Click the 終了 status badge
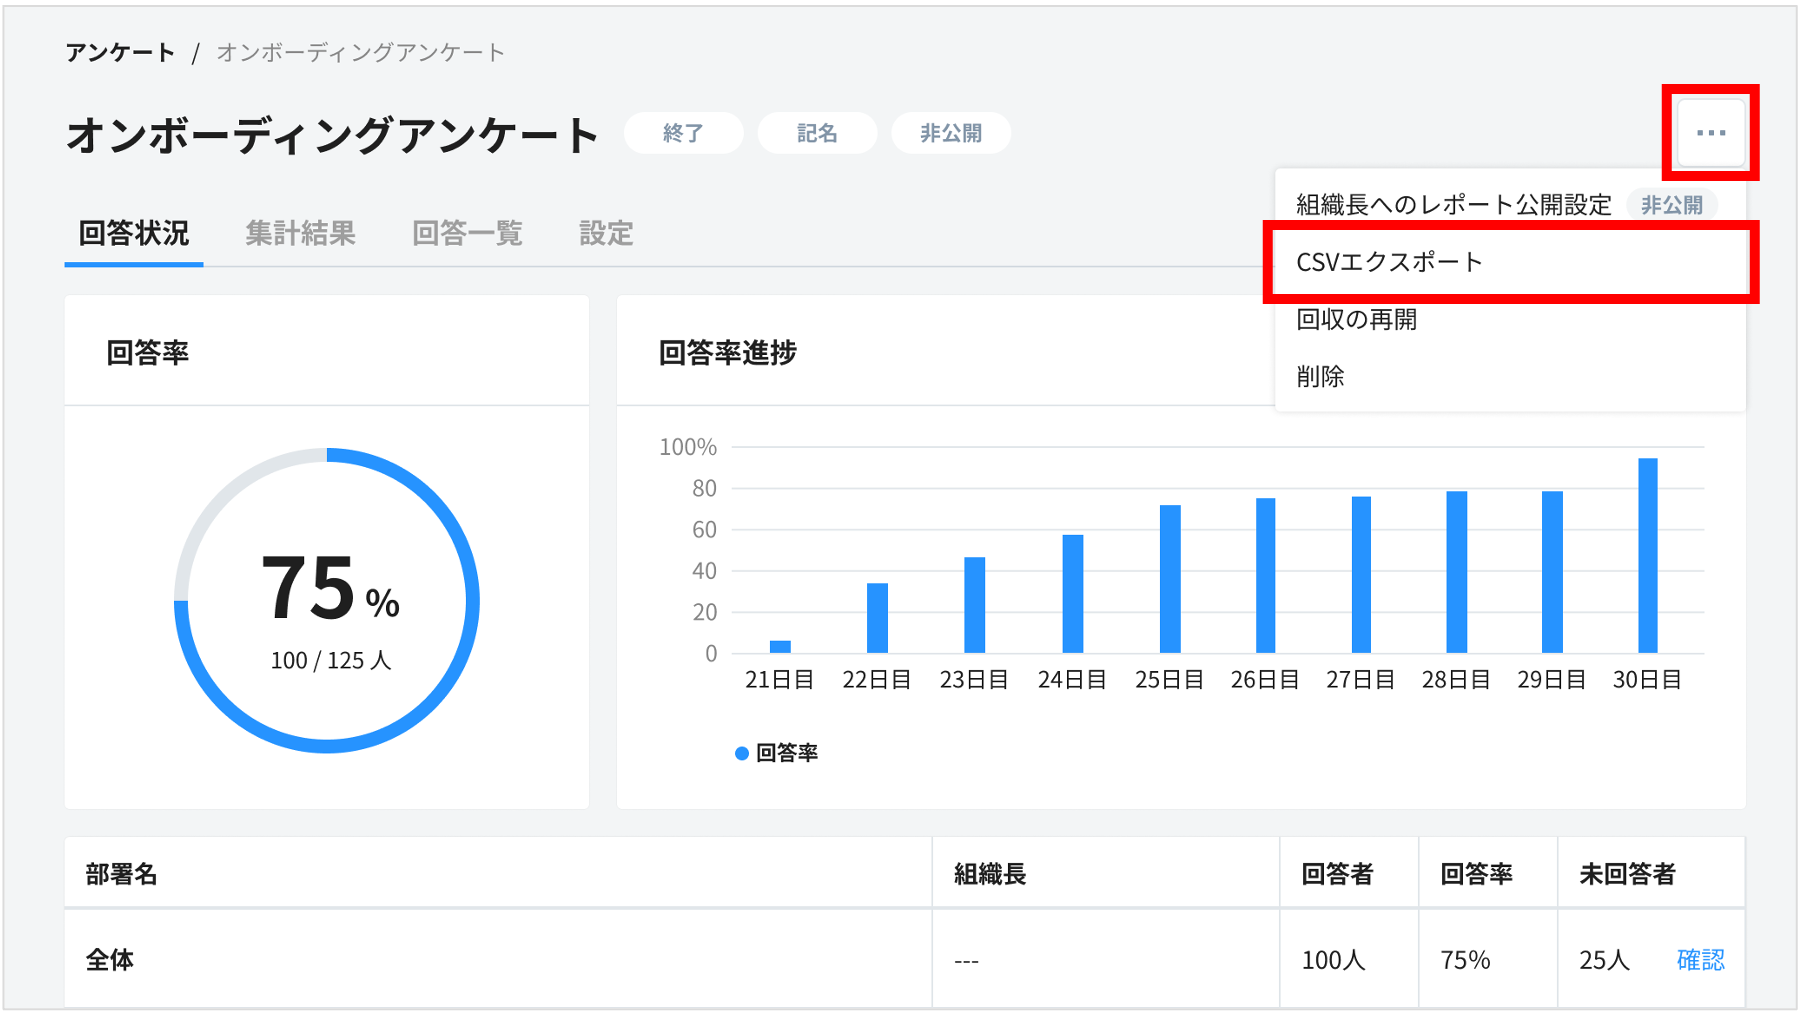This screenshot has width=1801, height=1012. pos(683,132)
